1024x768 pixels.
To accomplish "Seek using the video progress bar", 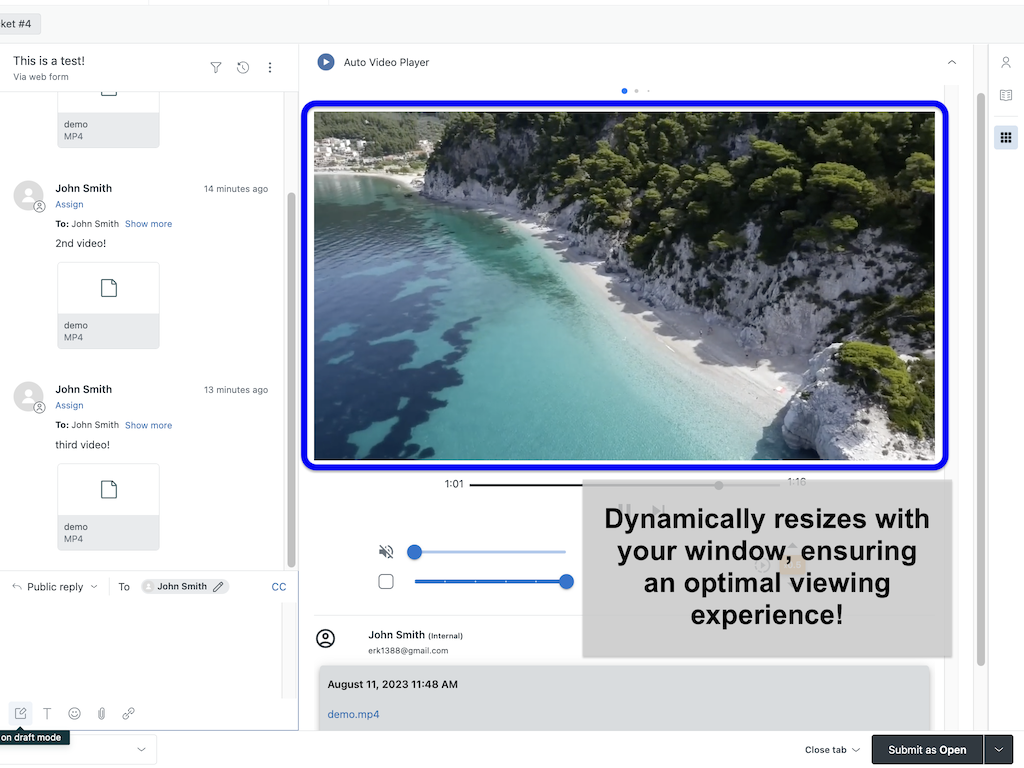I will (624, 485).
